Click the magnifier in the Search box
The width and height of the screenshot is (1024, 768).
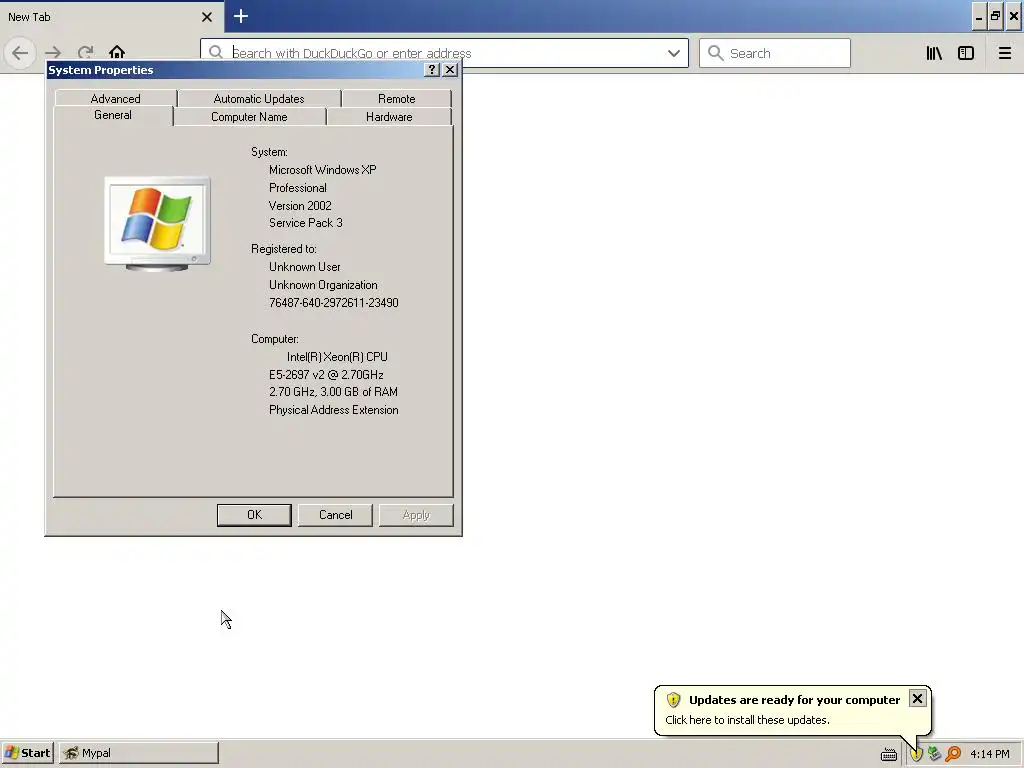coord(716,53)
